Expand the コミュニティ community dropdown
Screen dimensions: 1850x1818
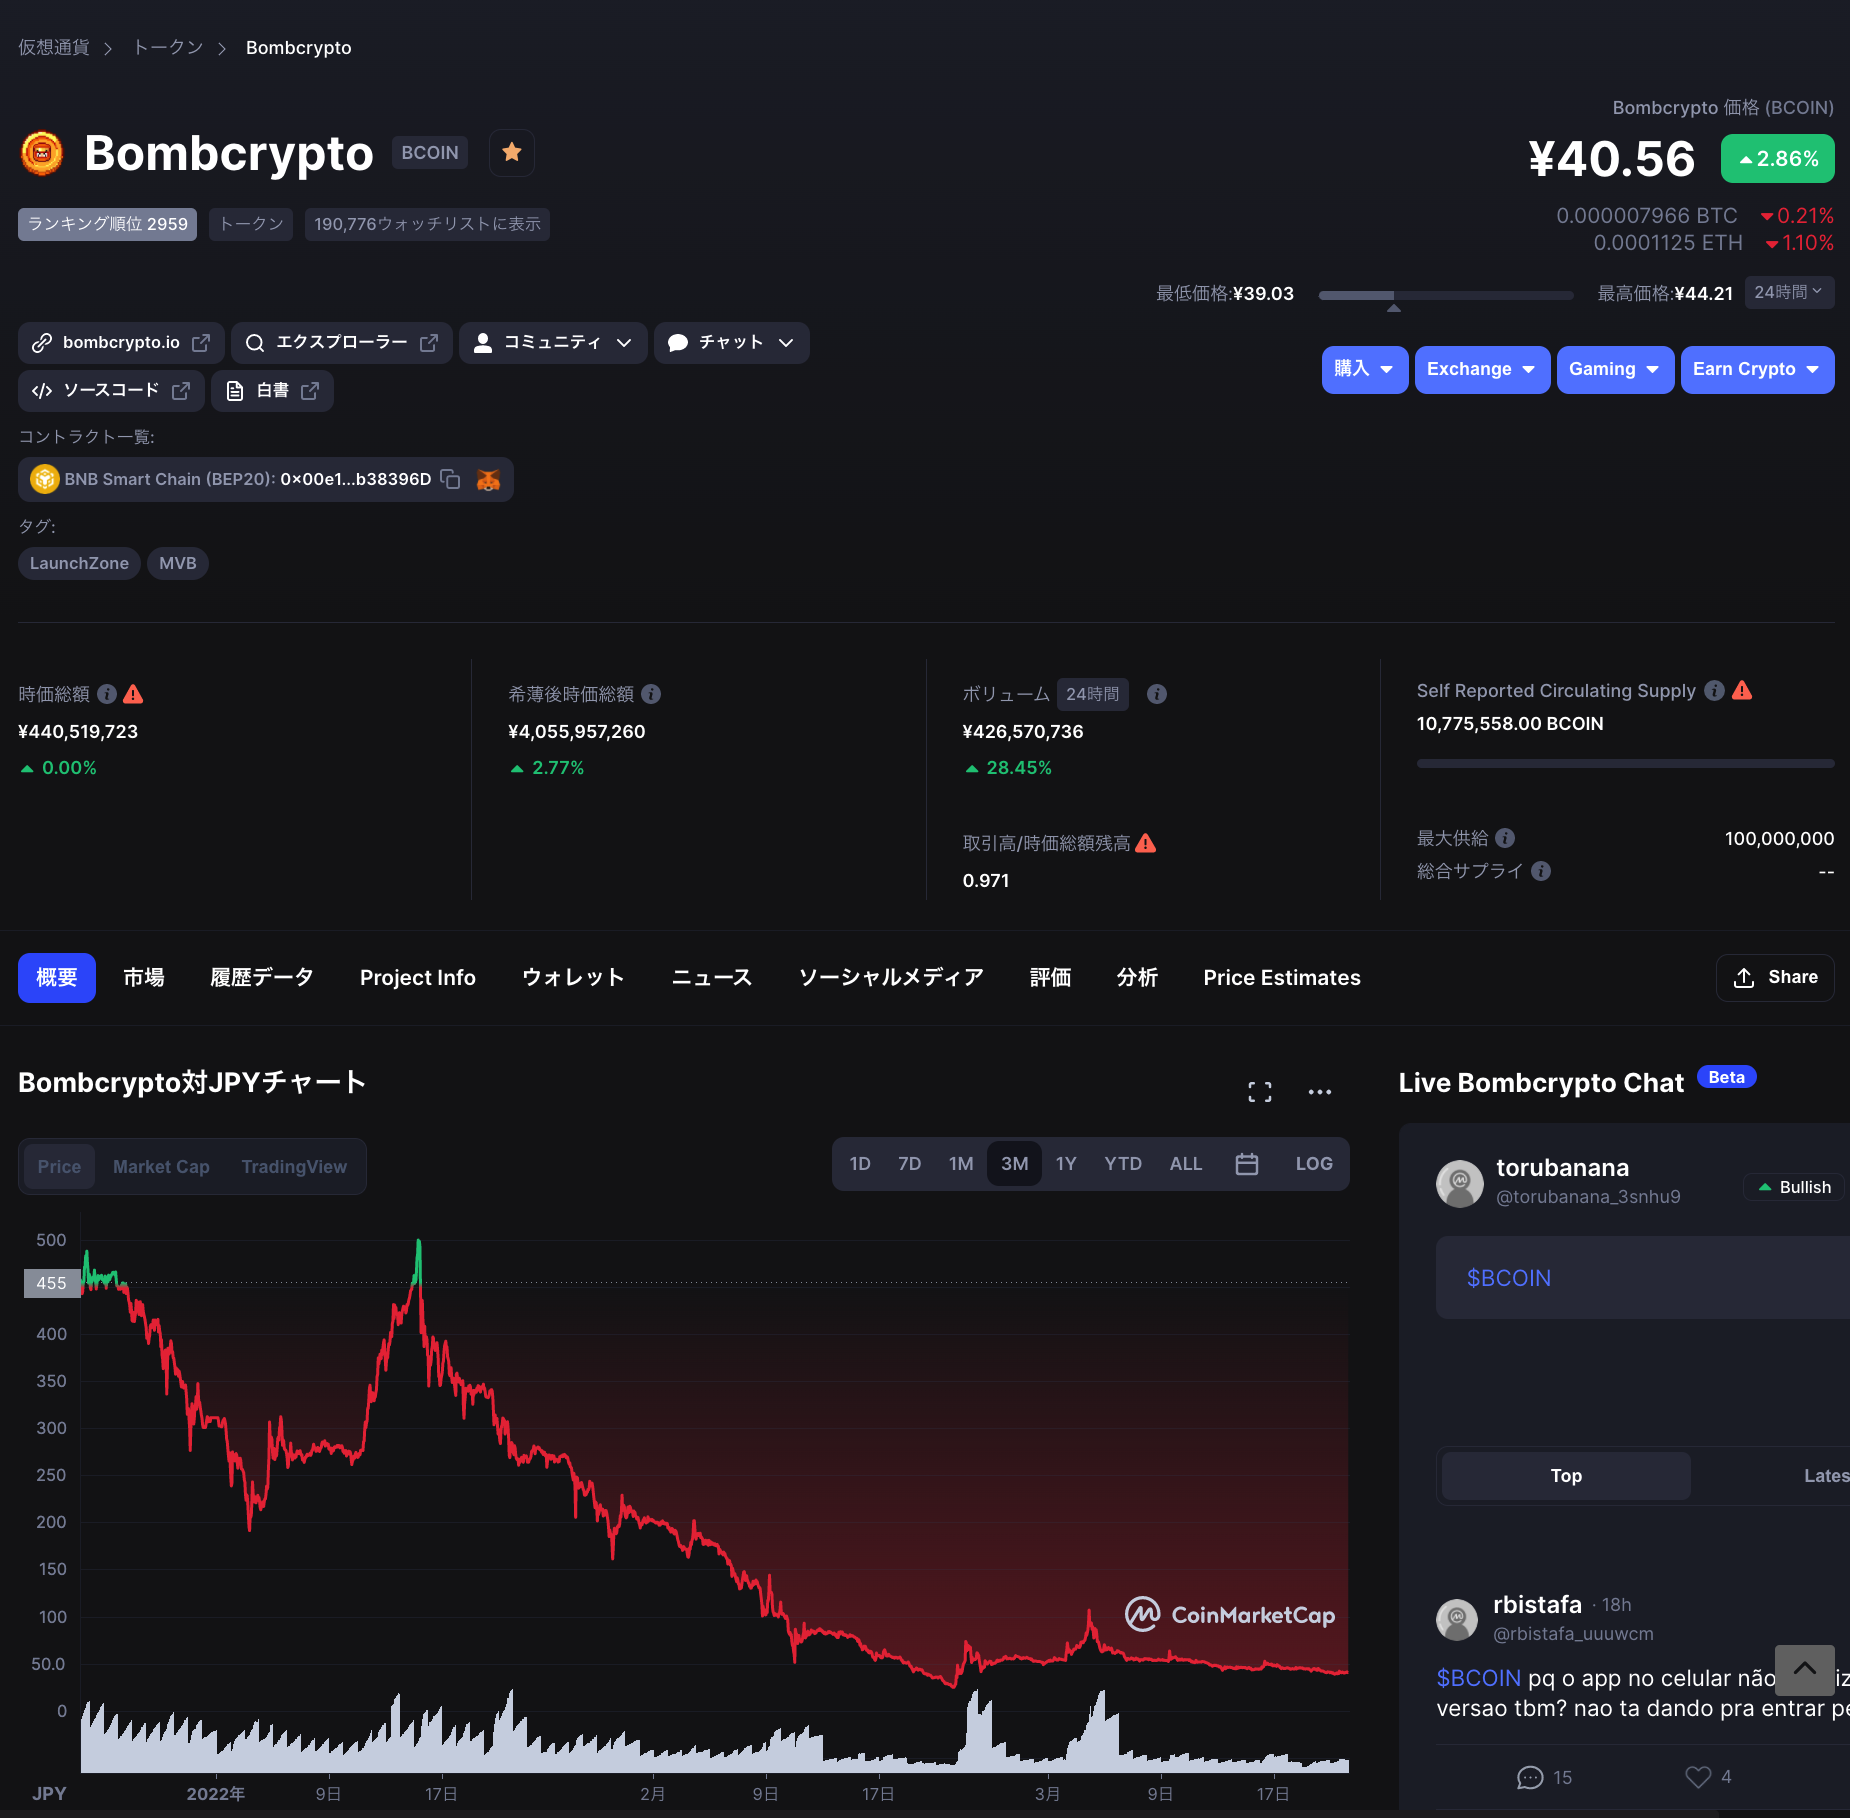pyautogui.click(x=553, y=343)
